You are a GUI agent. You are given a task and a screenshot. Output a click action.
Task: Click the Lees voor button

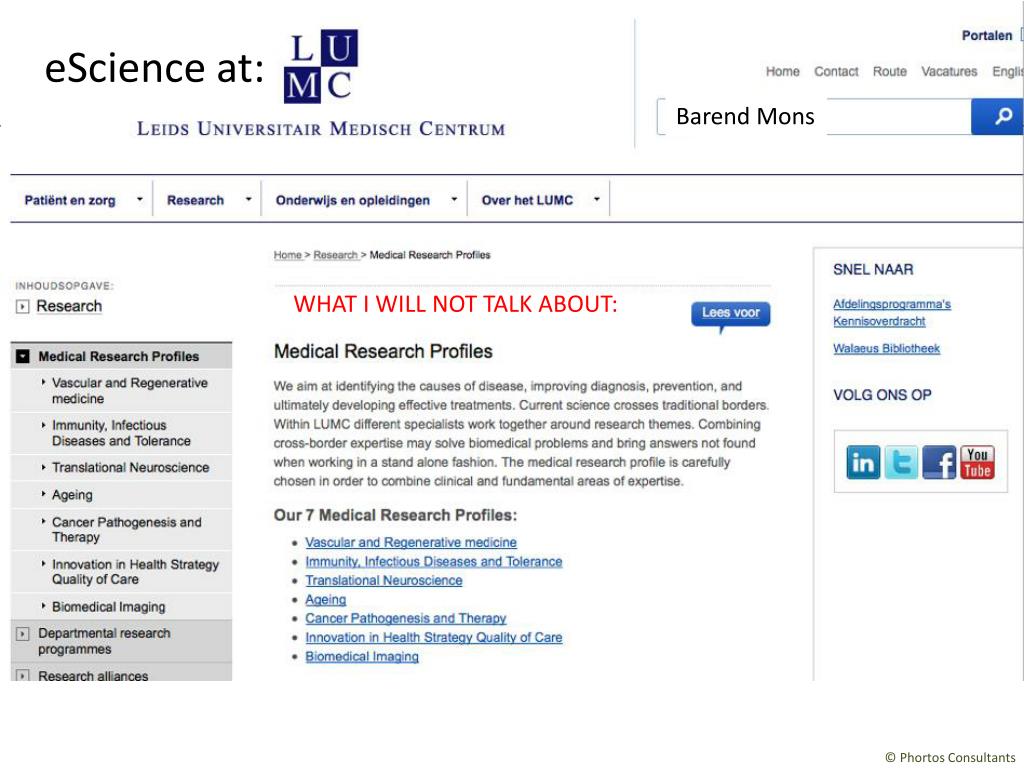[x=730, y=313]
